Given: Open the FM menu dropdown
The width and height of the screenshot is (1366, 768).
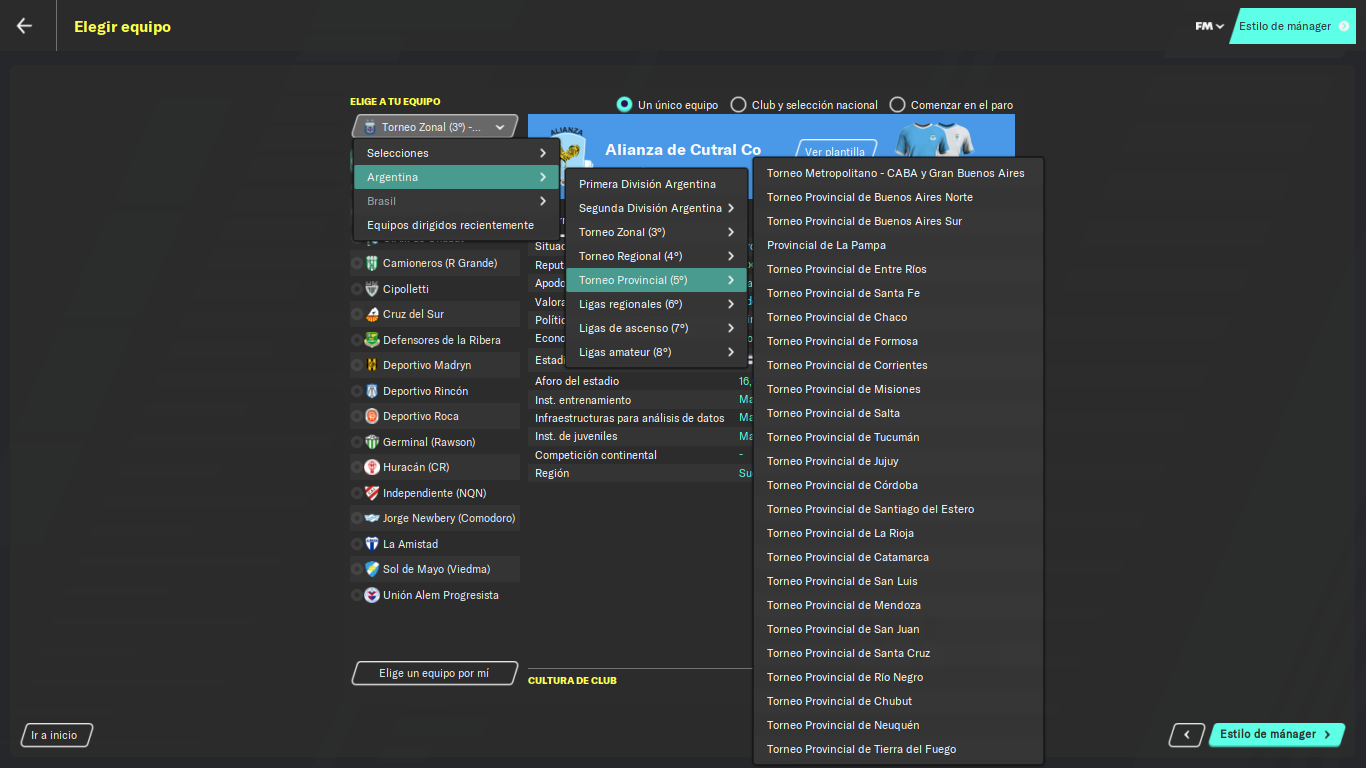Looking at the screenshot, I should pos(1209,26).
